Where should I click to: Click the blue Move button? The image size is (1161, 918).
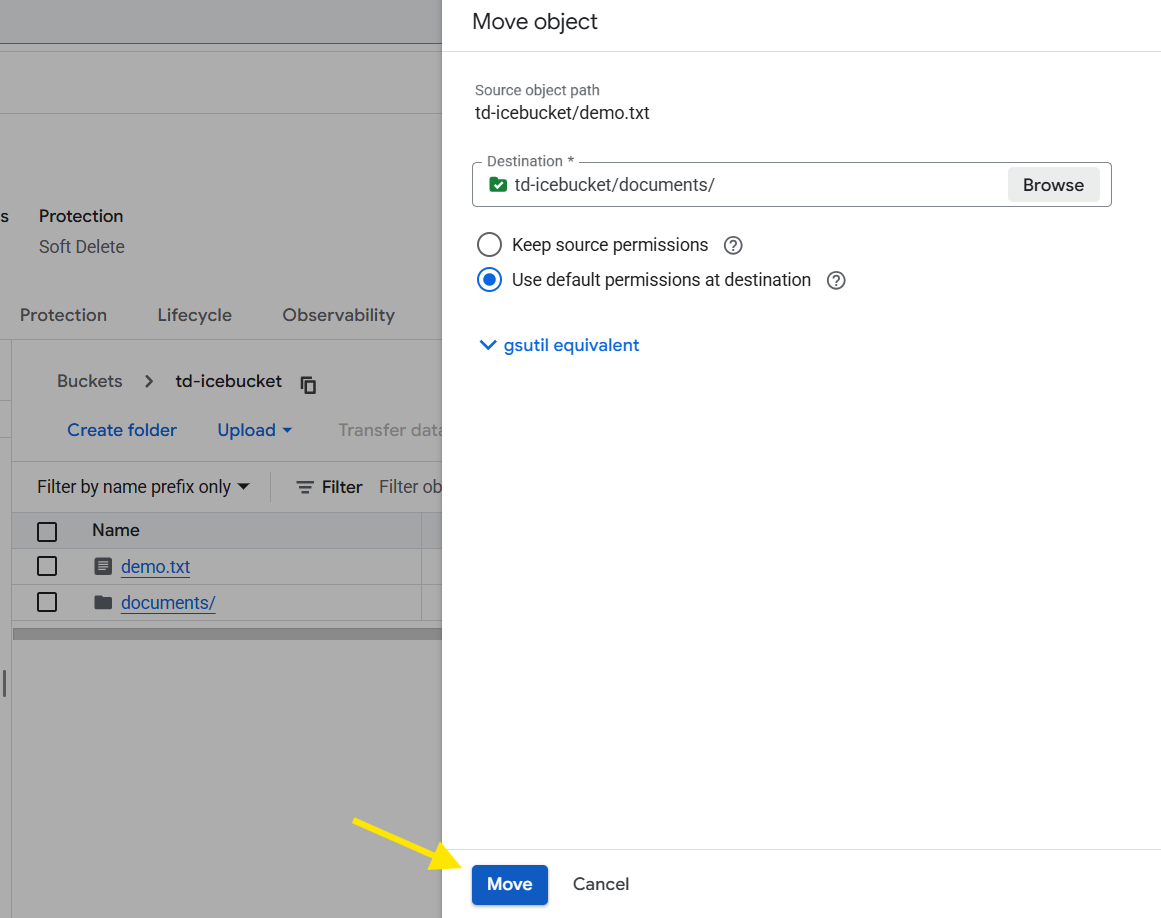point(509,884)
